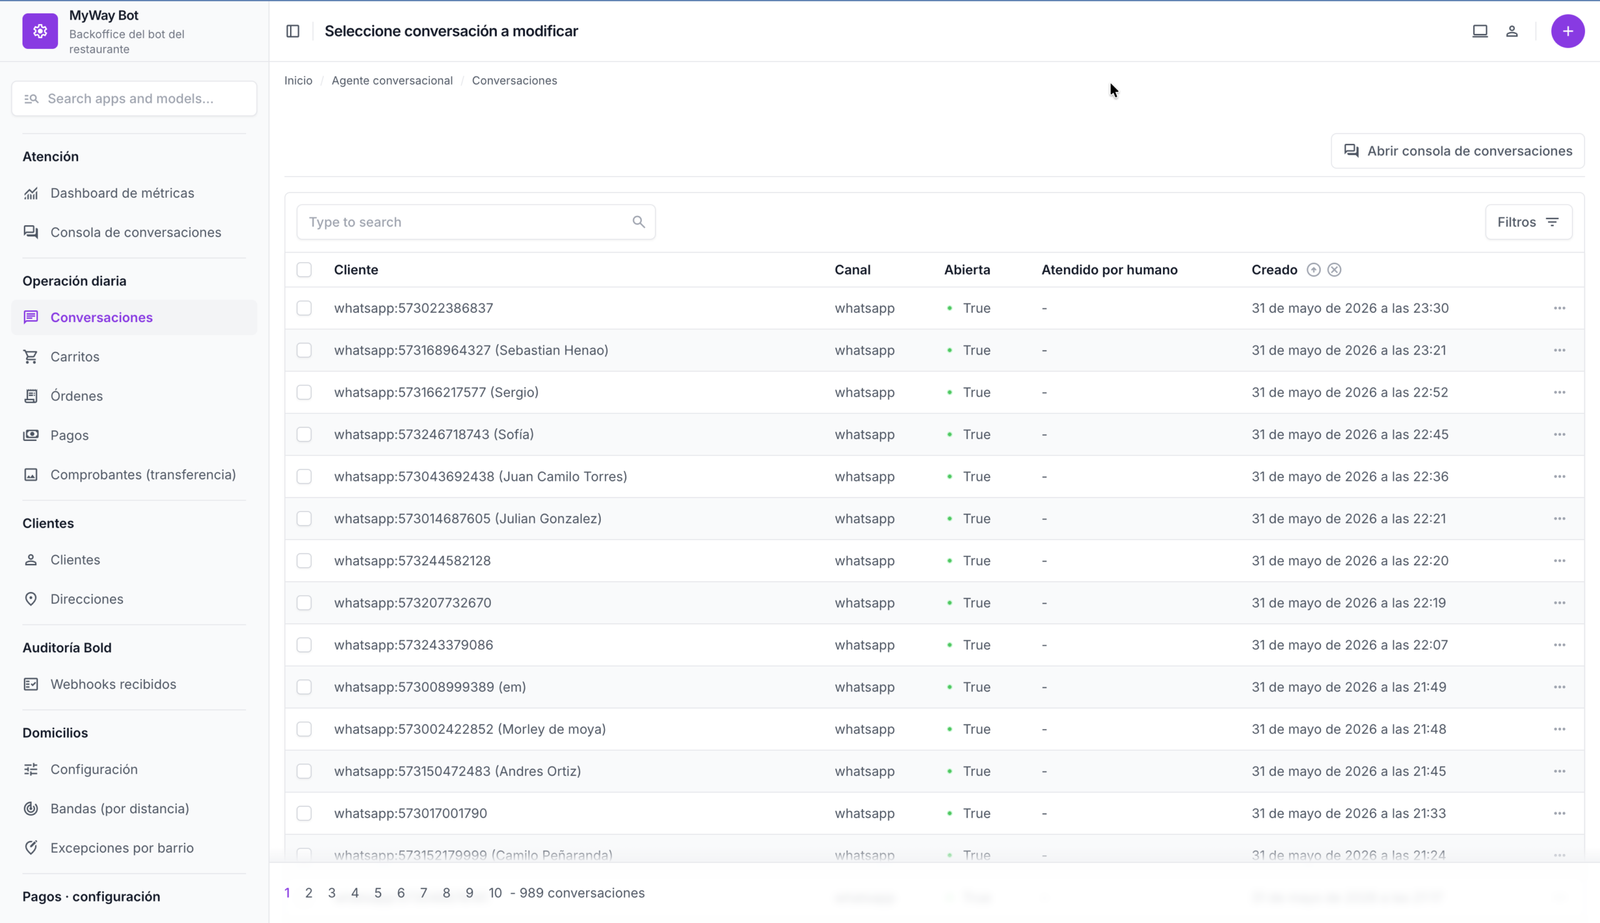Toggle the sidebar collapse icon
1600x923 pixels.
293,31
